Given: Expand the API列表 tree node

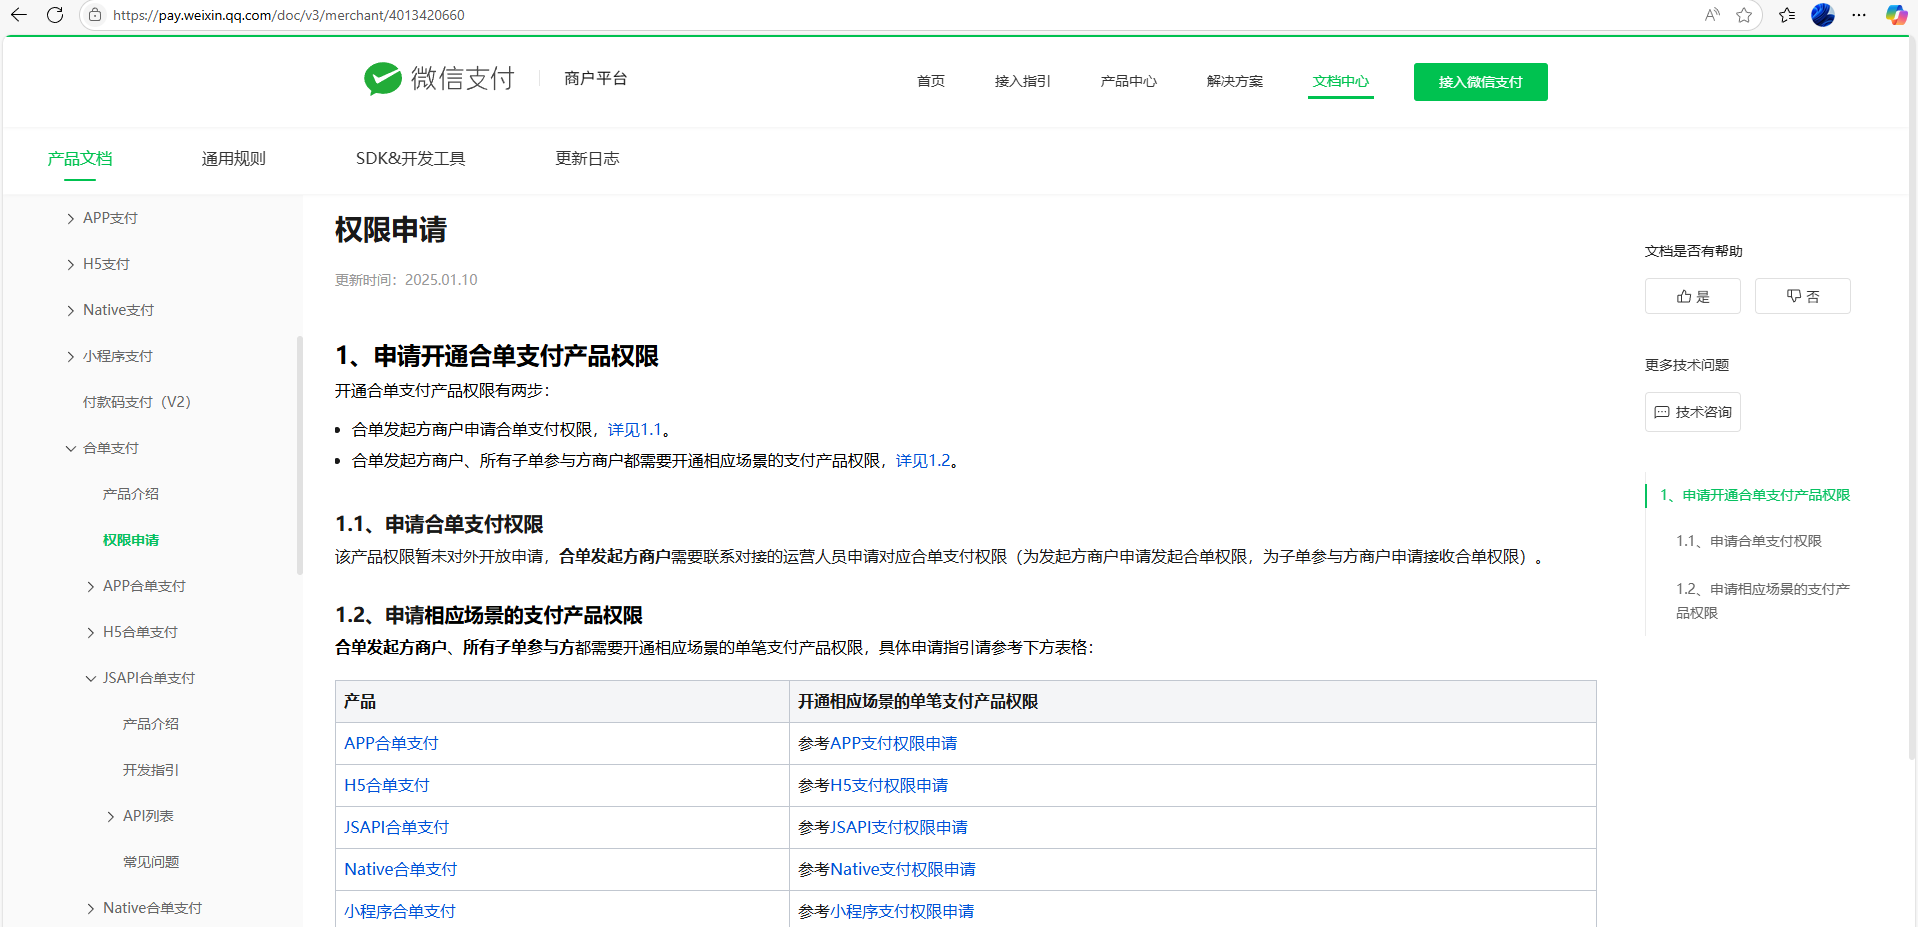Looking at the screenshot, I should [x=110, y=816].
